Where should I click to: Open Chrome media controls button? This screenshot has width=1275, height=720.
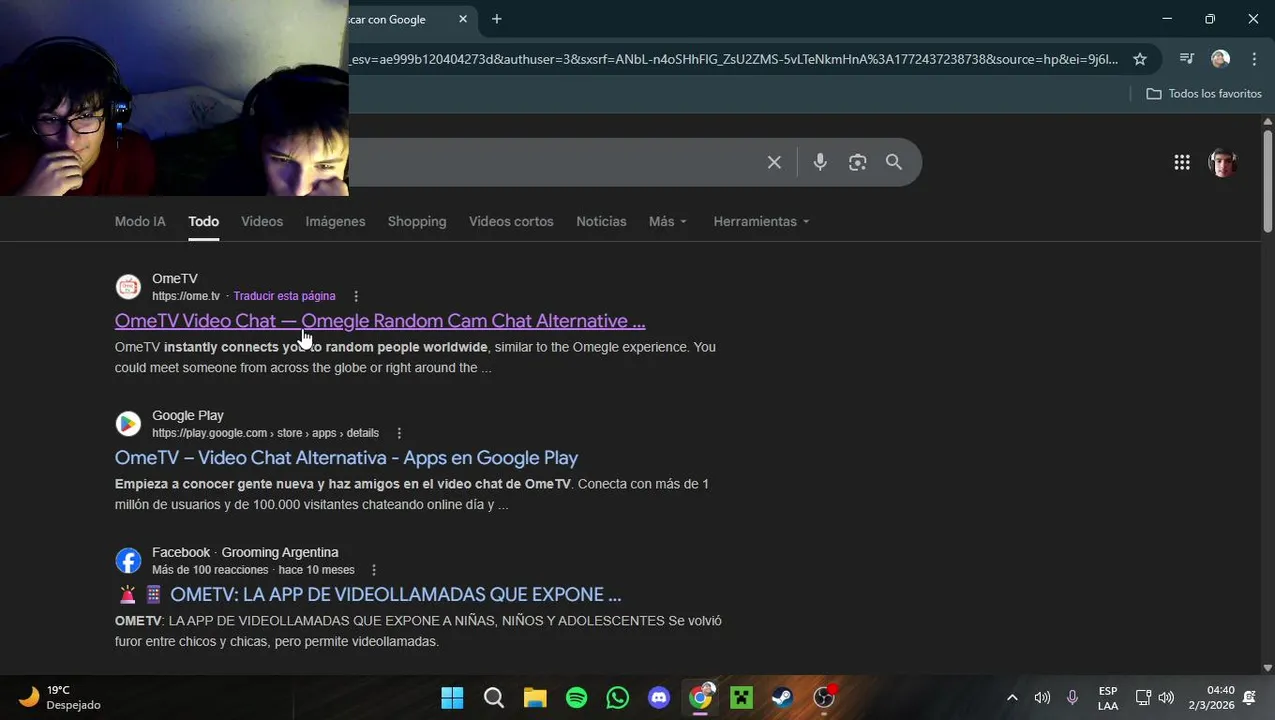[x=1187, y=59]
